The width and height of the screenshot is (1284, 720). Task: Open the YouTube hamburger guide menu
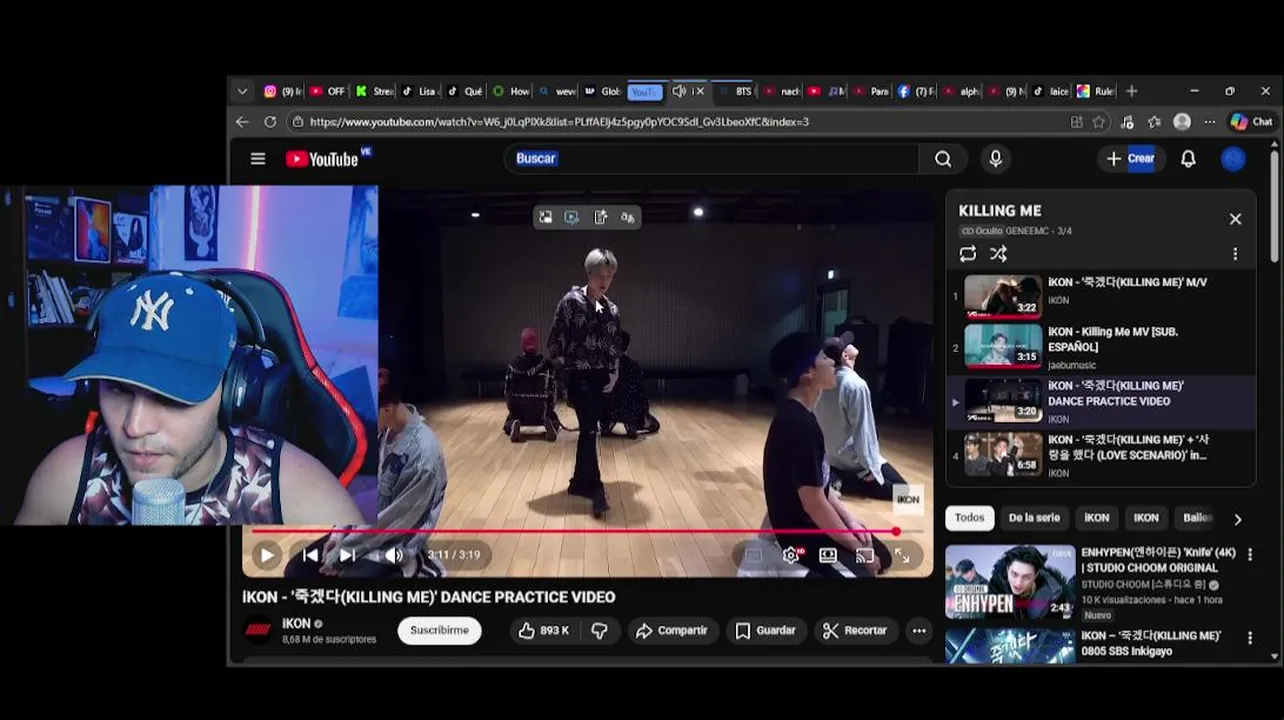[258, 159]
